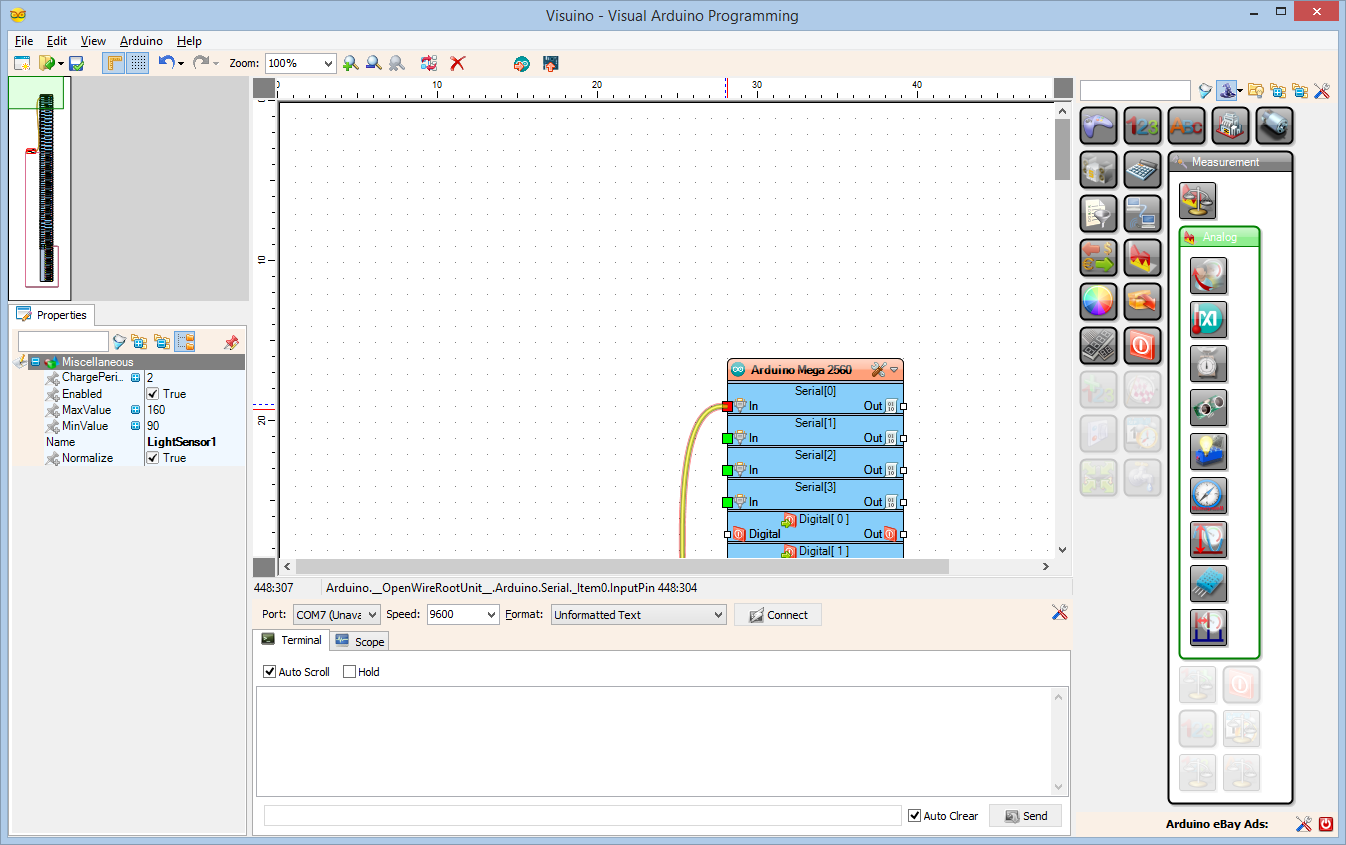Image resolution: width=1346 pixels, height=845 pixels.
Task: Select the weighing scale component
Action: (1209, 364)
